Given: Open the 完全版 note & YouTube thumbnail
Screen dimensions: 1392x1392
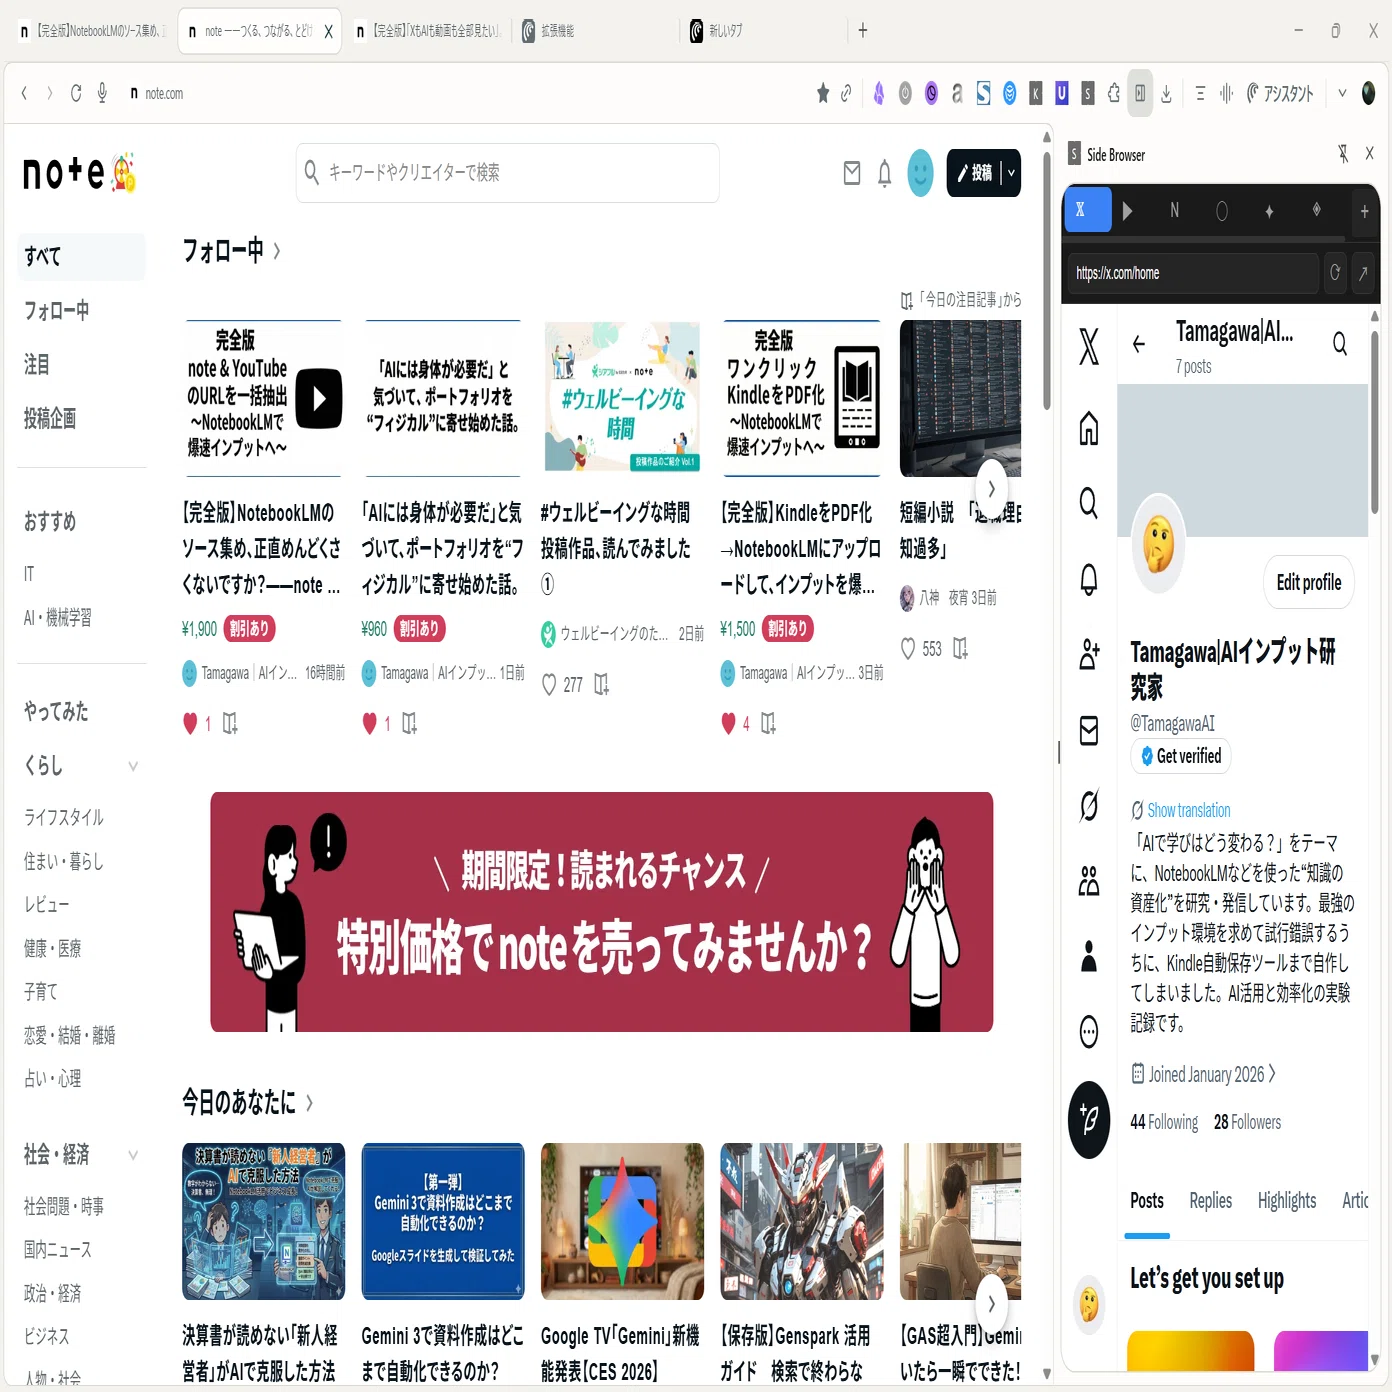Looking at the screenshot, I should coord(263,398).
